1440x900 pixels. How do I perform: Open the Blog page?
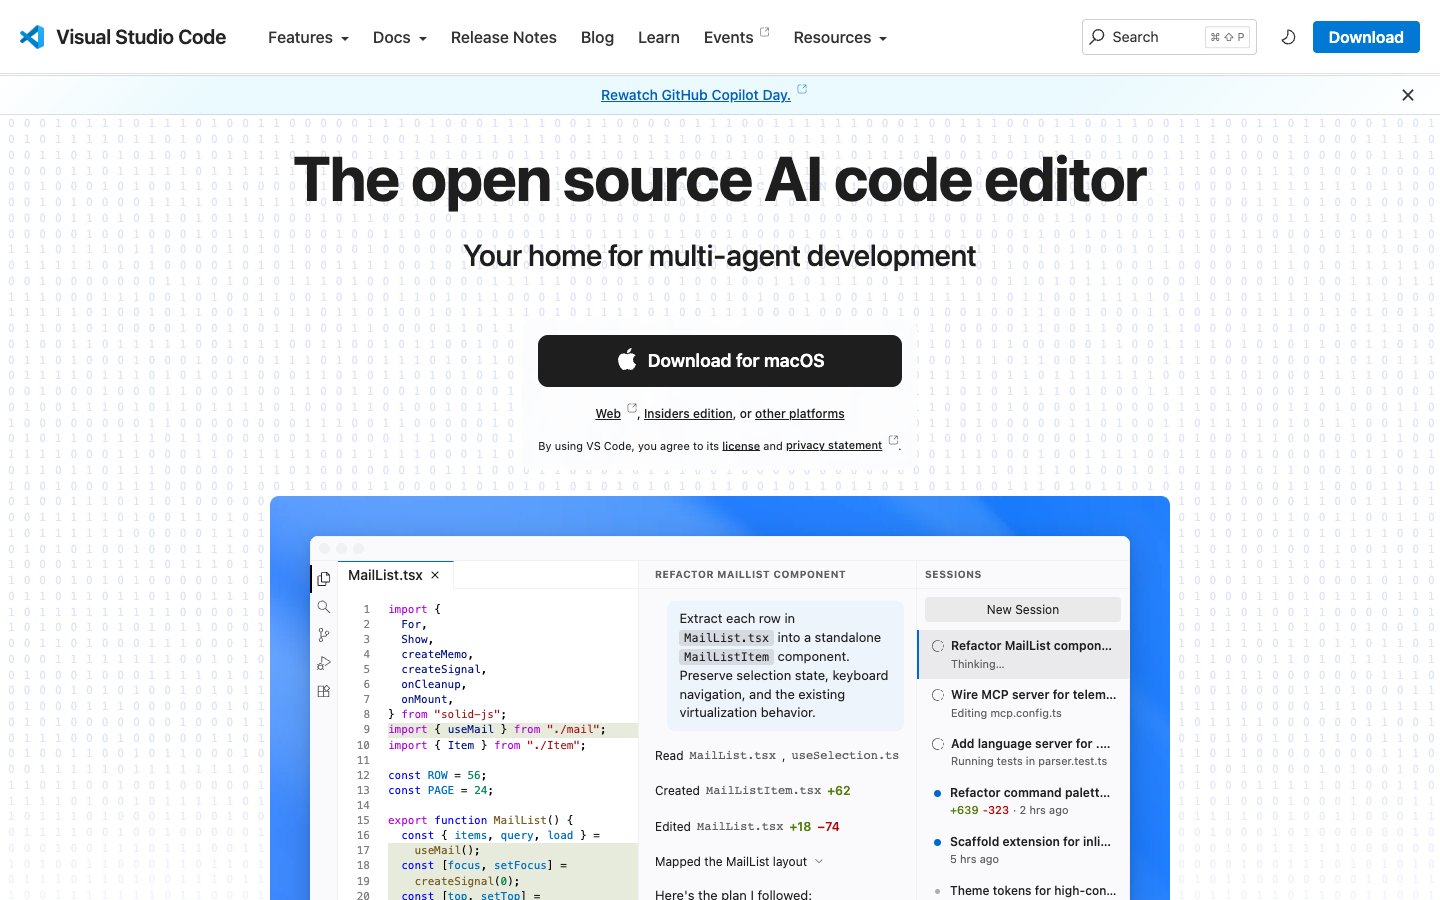point(597,37)
